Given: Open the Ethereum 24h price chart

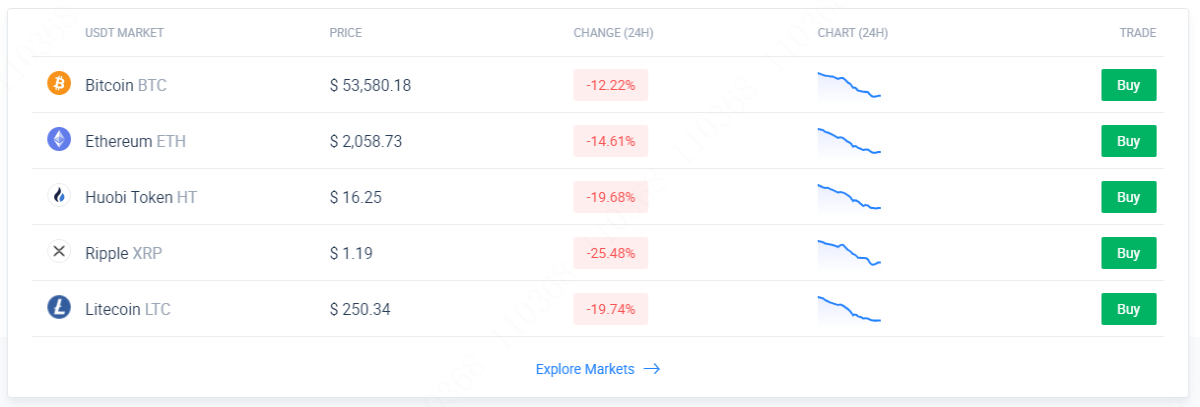Looking at the screenshot, I should point(849,141).
